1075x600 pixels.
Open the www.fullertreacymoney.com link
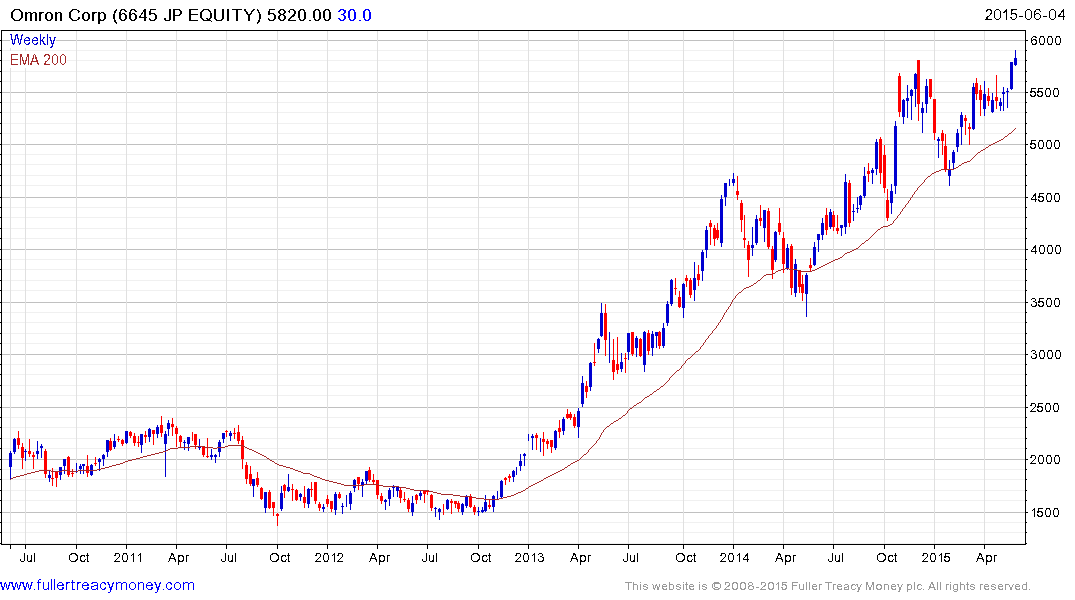click(97, 585)
